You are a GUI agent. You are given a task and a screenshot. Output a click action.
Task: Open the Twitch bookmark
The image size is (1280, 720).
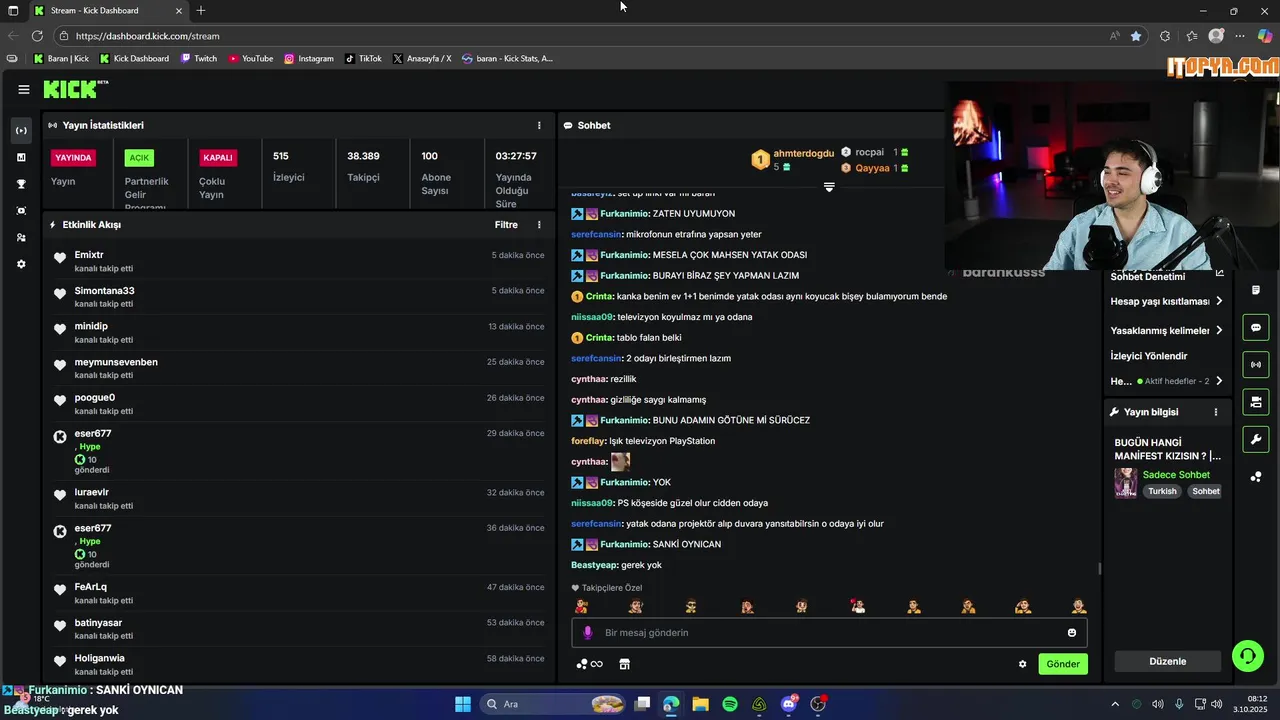click(x=199, y=59)
